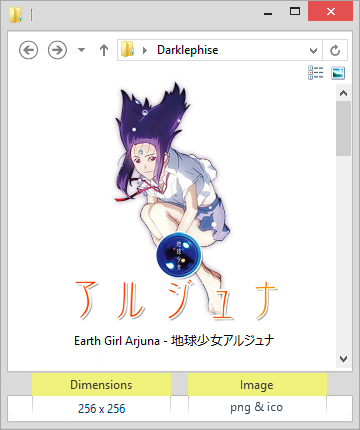Viewport: 360px width, 430px height.
Task: Click the Earth Girl Arjuna file name
Action: pyautogui.click(x=174, y=341)
